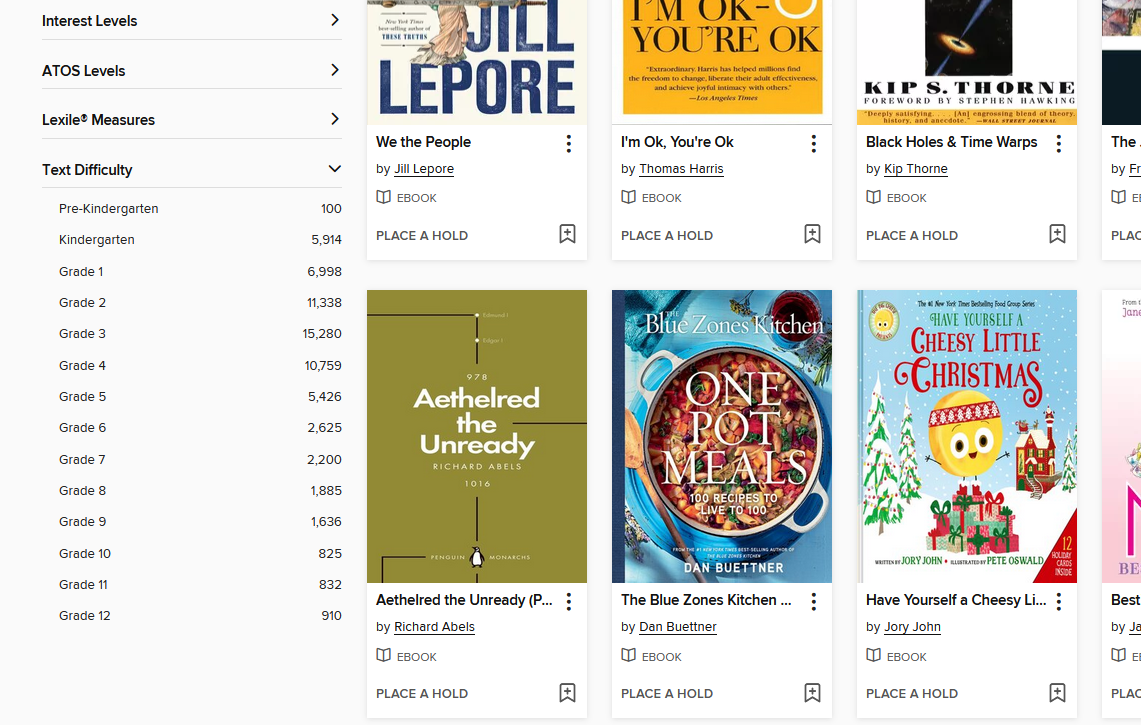This screenshot has width=1141, height=725.
Task: Filter by Grade 3 text difficulty
Action: pos(82,334)
